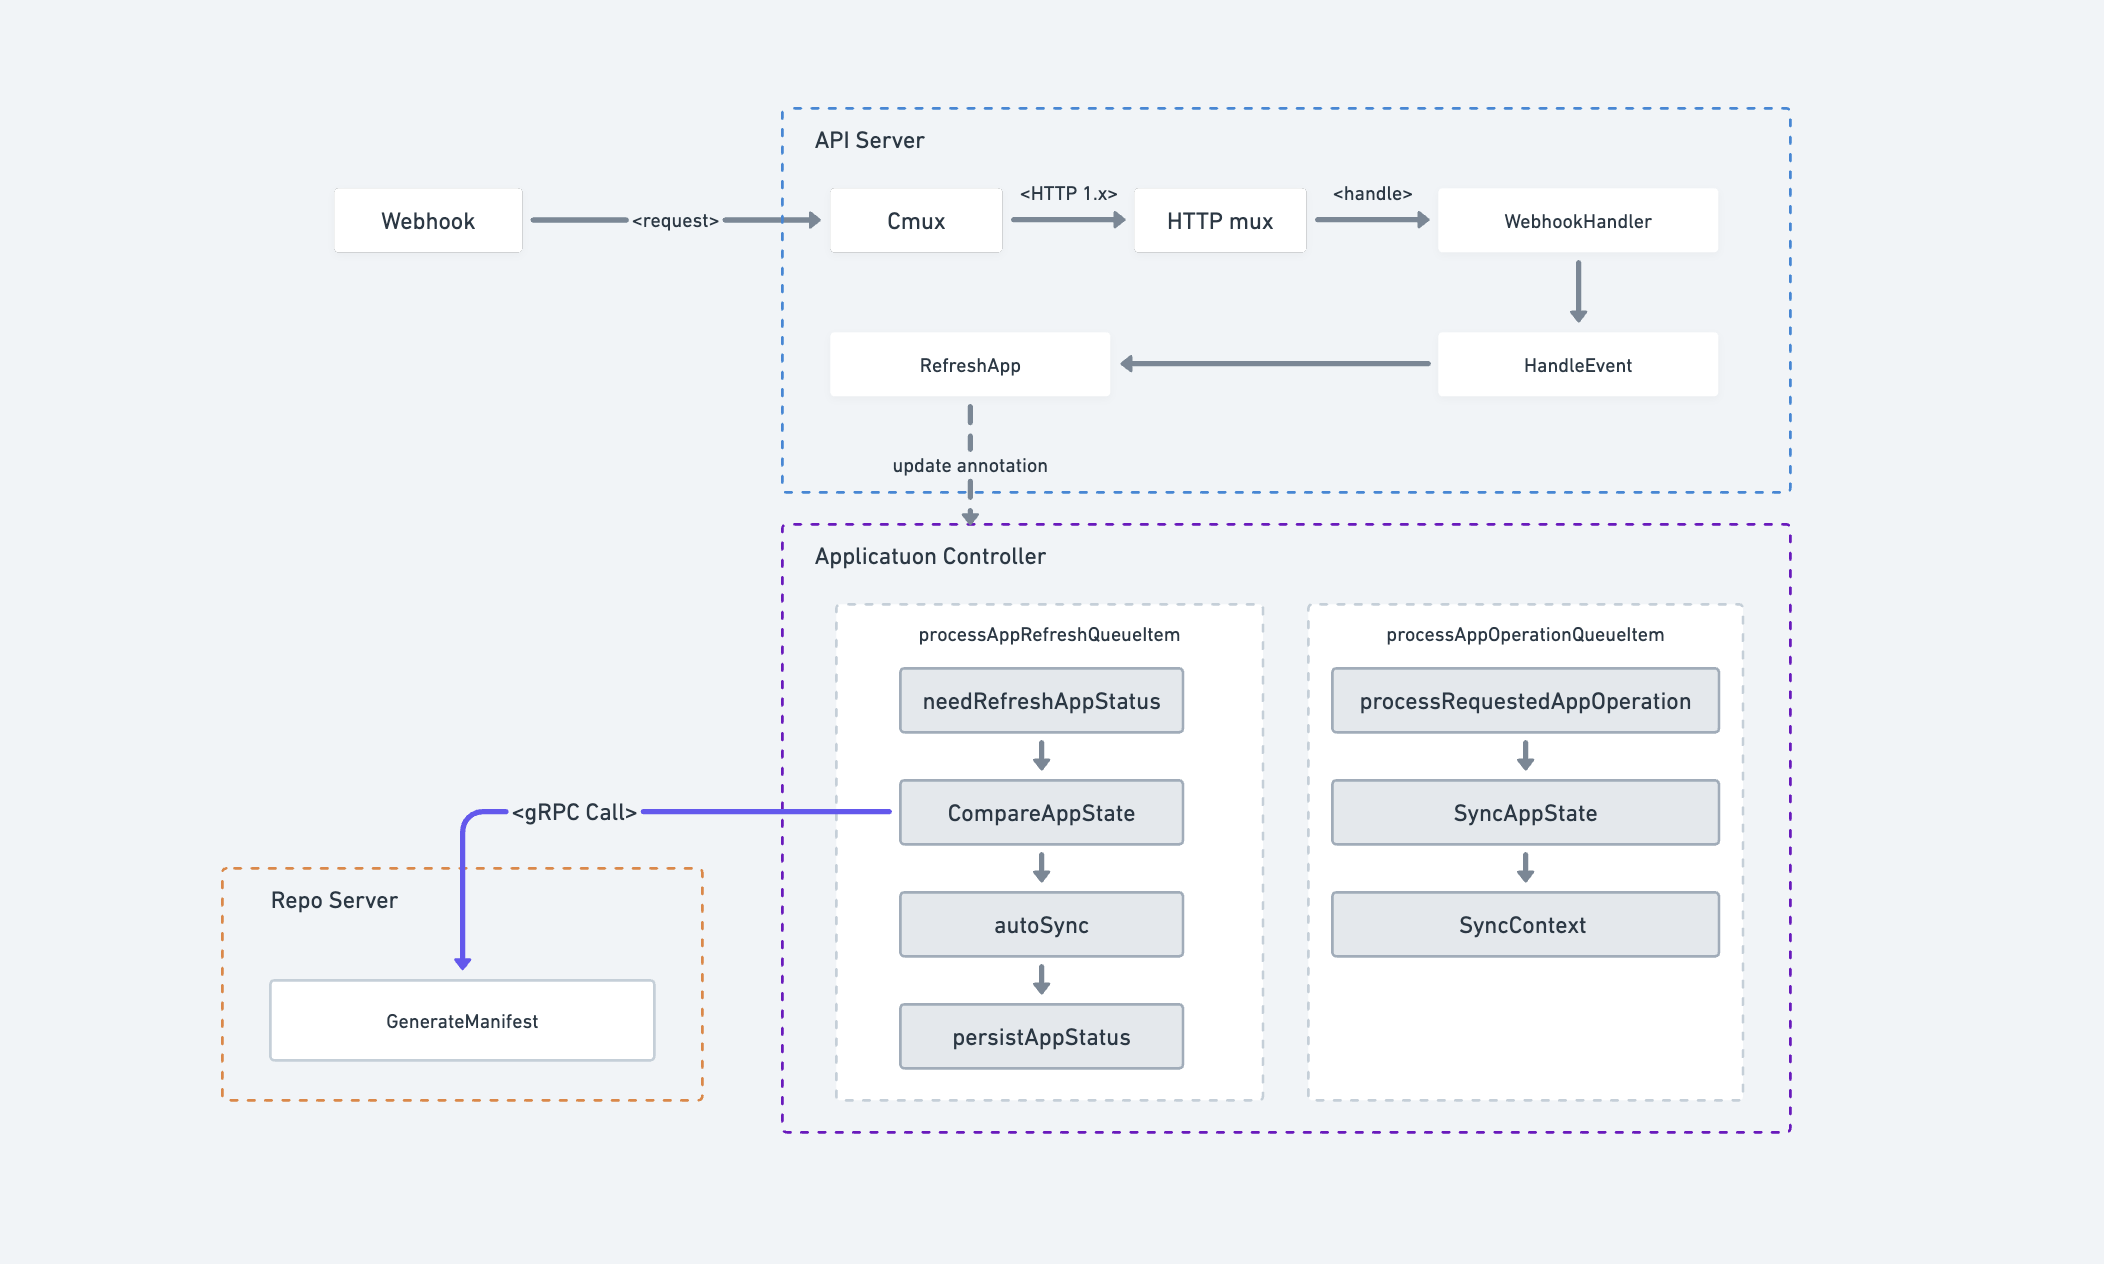Screen dimensions: 2104x1264
Task: Click the GenerateManifest box
Action: click(462, 1020)
